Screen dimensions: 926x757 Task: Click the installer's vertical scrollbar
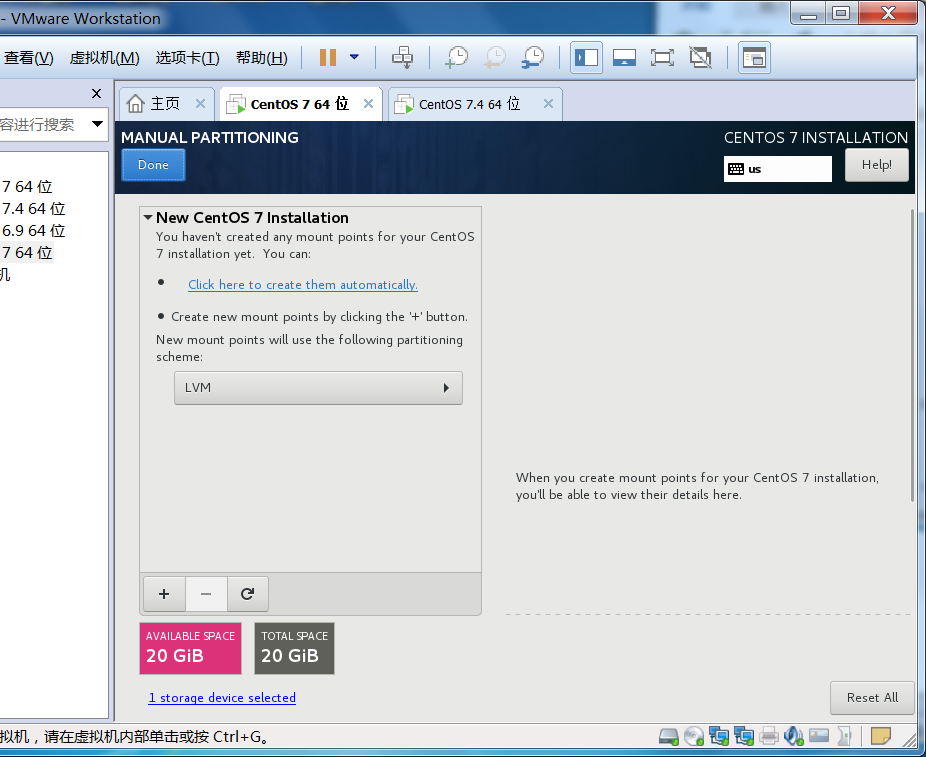pyautogui.click(x=912, y=355)
